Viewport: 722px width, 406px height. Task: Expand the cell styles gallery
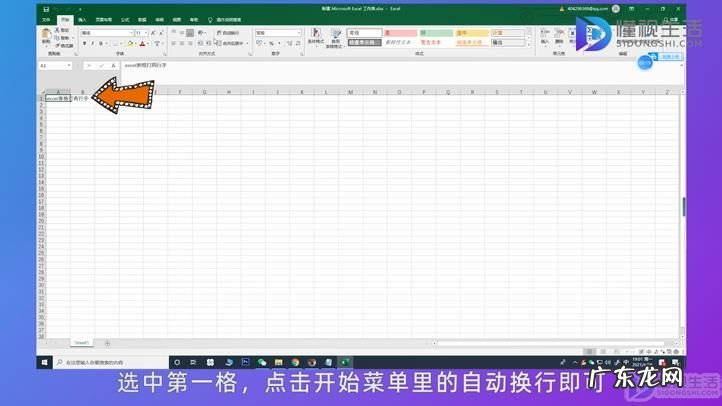[529, 45]
